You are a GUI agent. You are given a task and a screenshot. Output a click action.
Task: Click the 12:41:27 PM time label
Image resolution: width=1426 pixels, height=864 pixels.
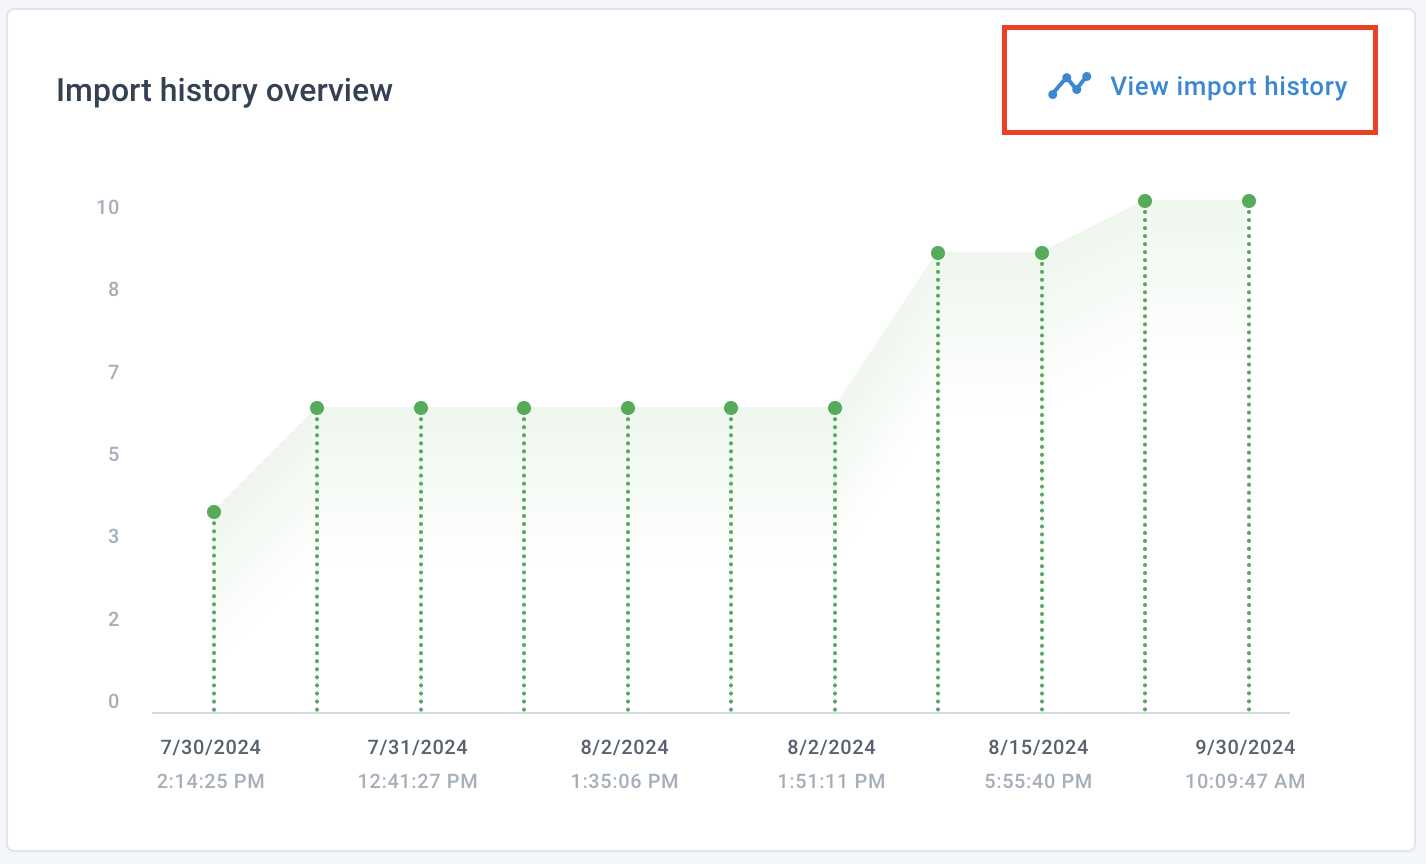tap(418, 781)
